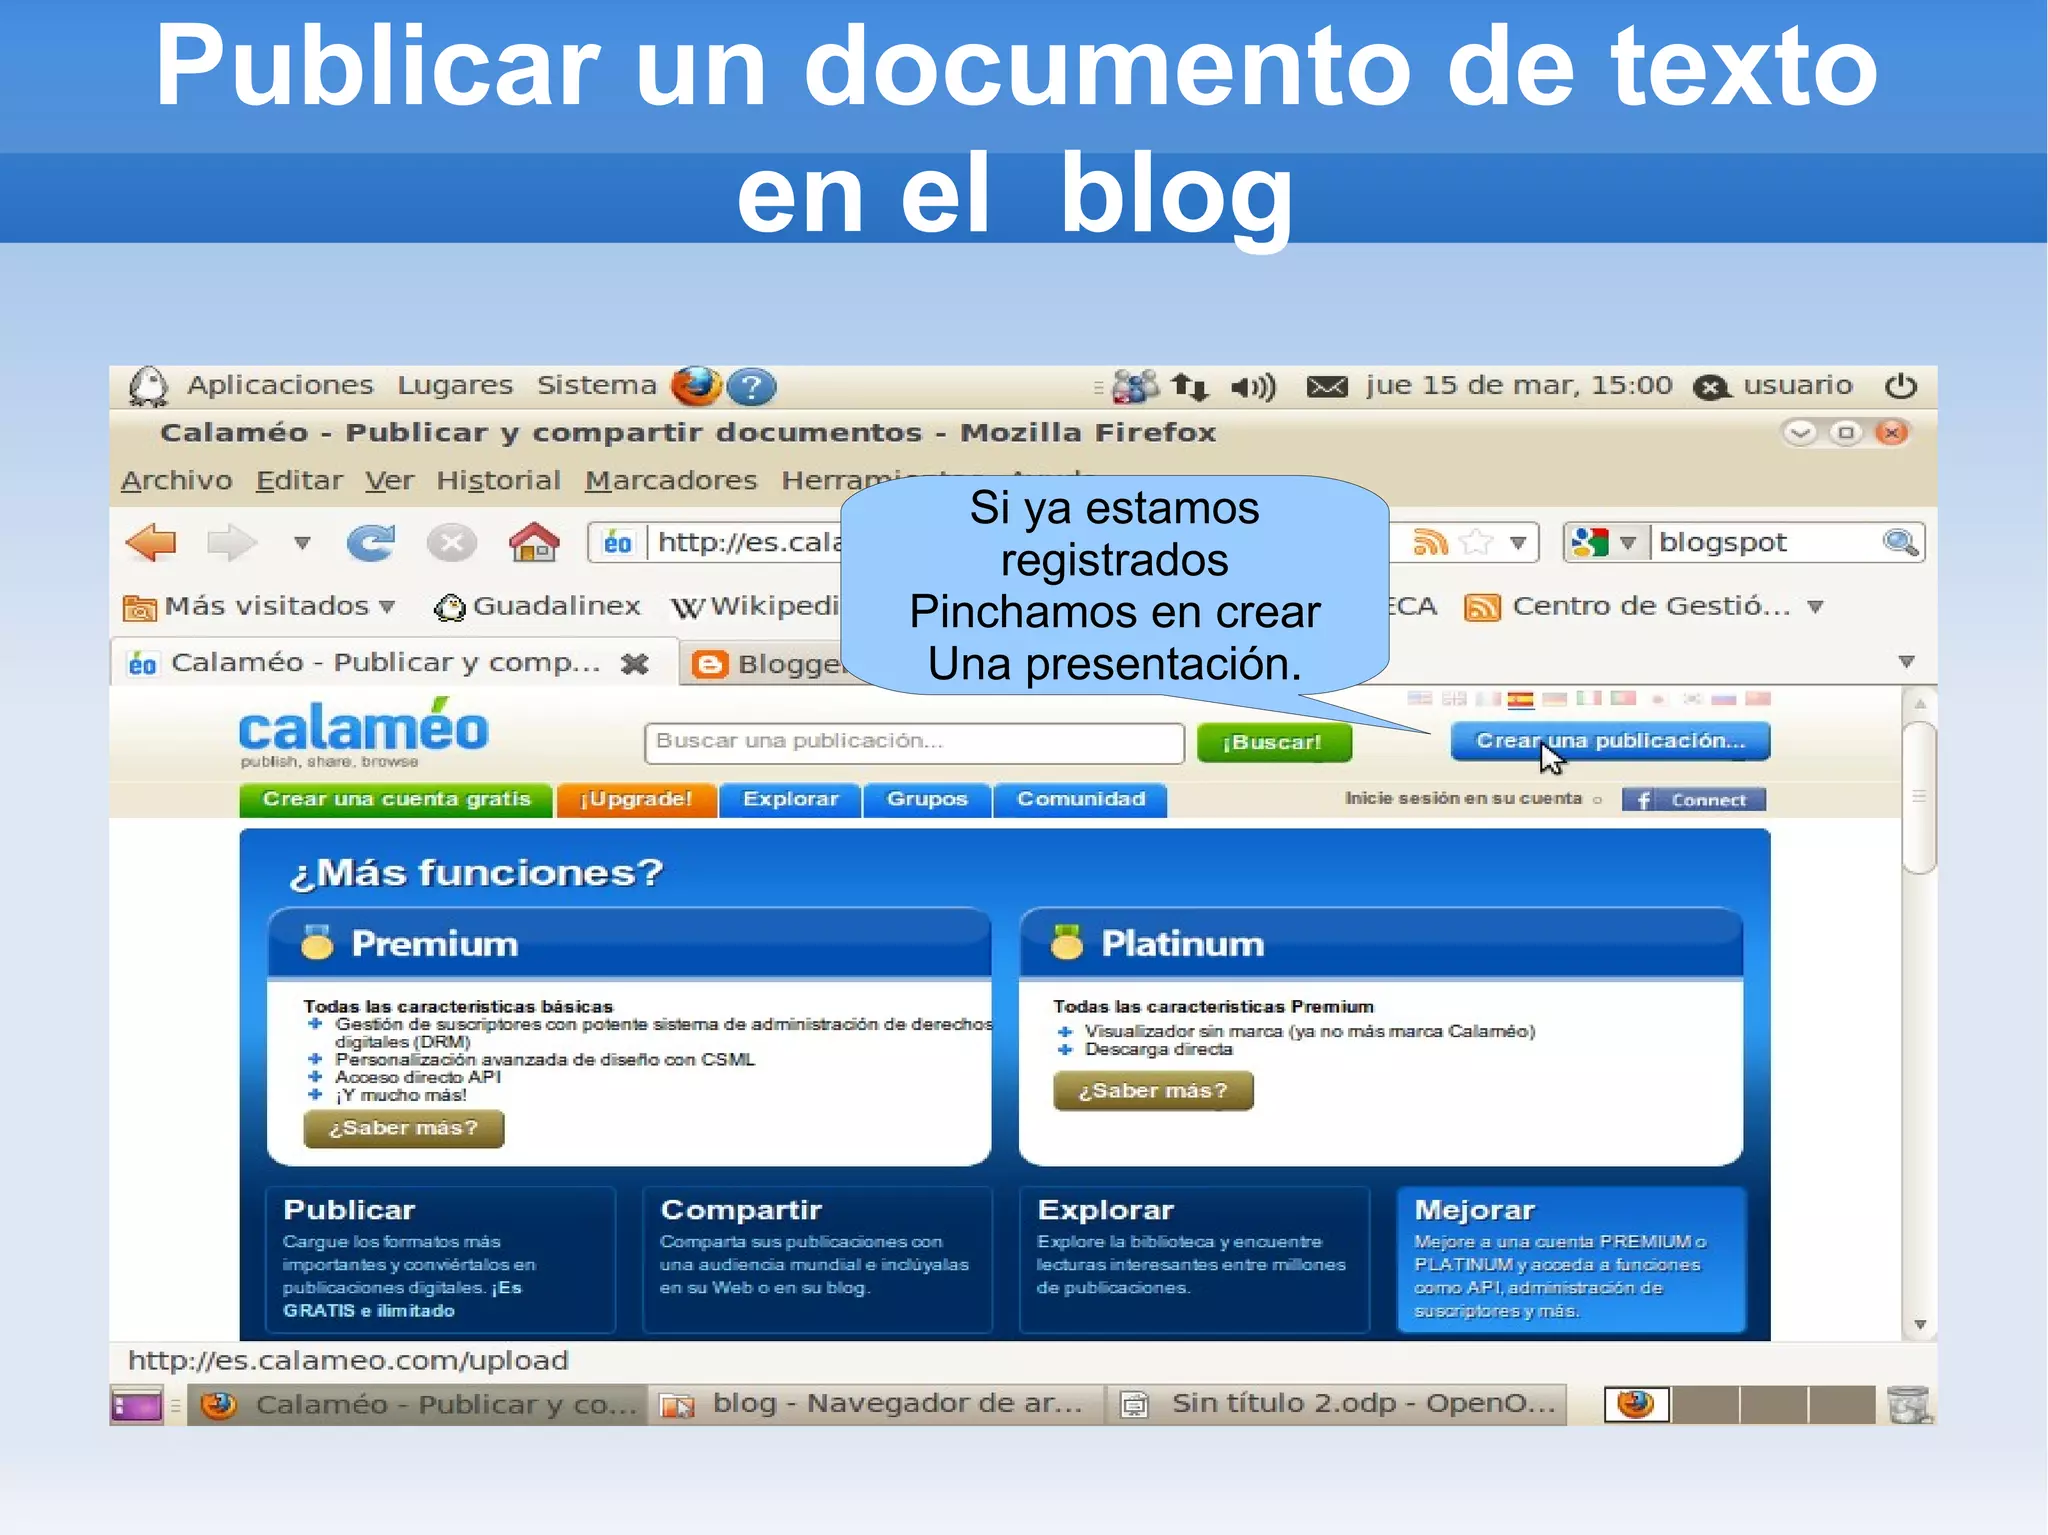
Task: Click the mail envelope panel icon
Action: pos(1327,387)
